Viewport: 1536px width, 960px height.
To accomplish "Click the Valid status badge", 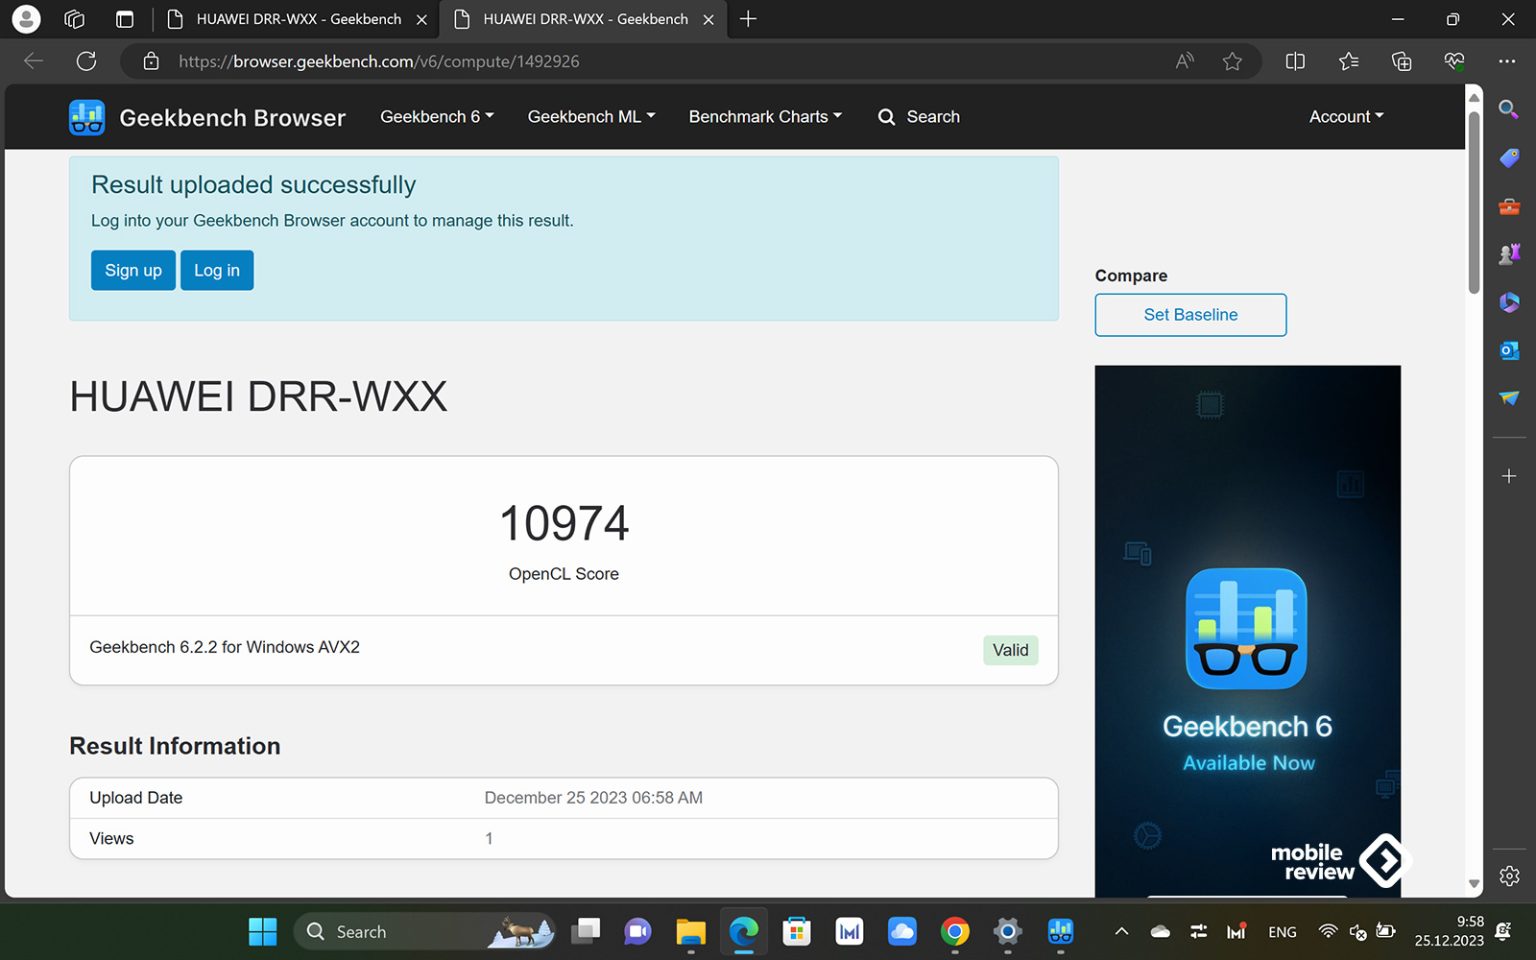I will [x=1010, y=650].
